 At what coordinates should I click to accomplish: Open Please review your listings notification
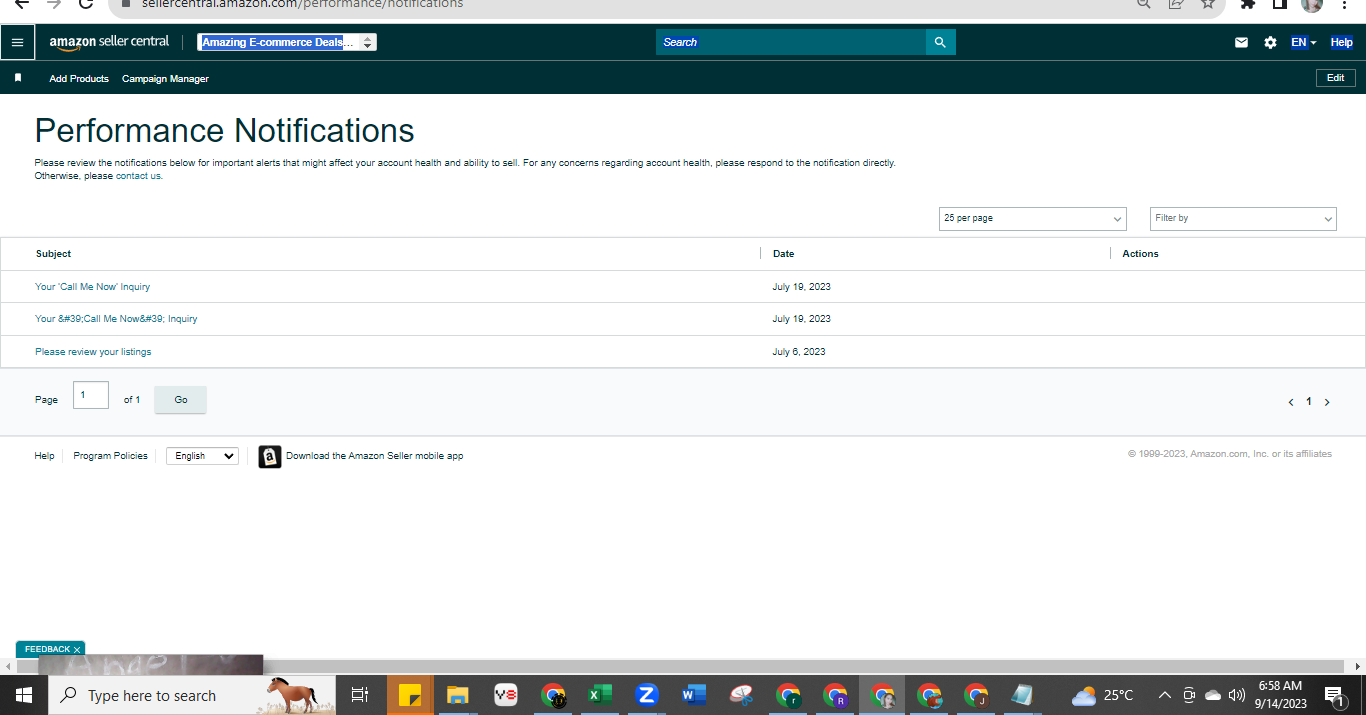pyautogui.click(x=93, y=352)
